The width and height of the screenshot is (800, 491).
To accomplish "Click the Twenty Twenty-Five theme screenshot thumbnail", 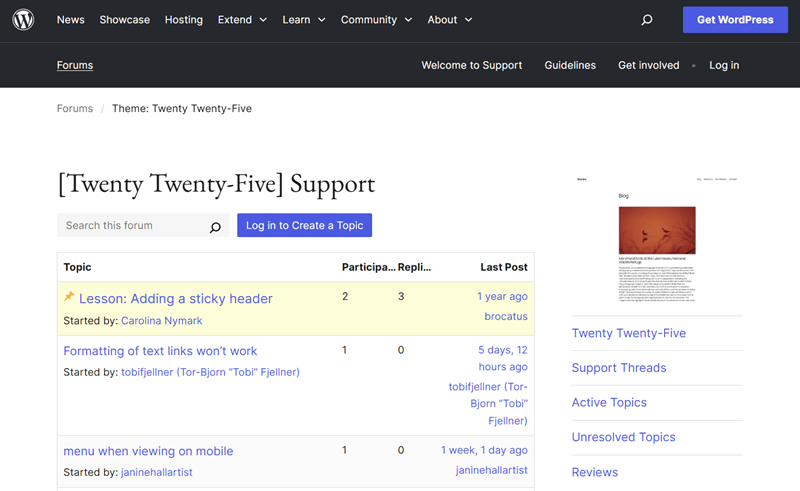I will (x=657, y=239).
